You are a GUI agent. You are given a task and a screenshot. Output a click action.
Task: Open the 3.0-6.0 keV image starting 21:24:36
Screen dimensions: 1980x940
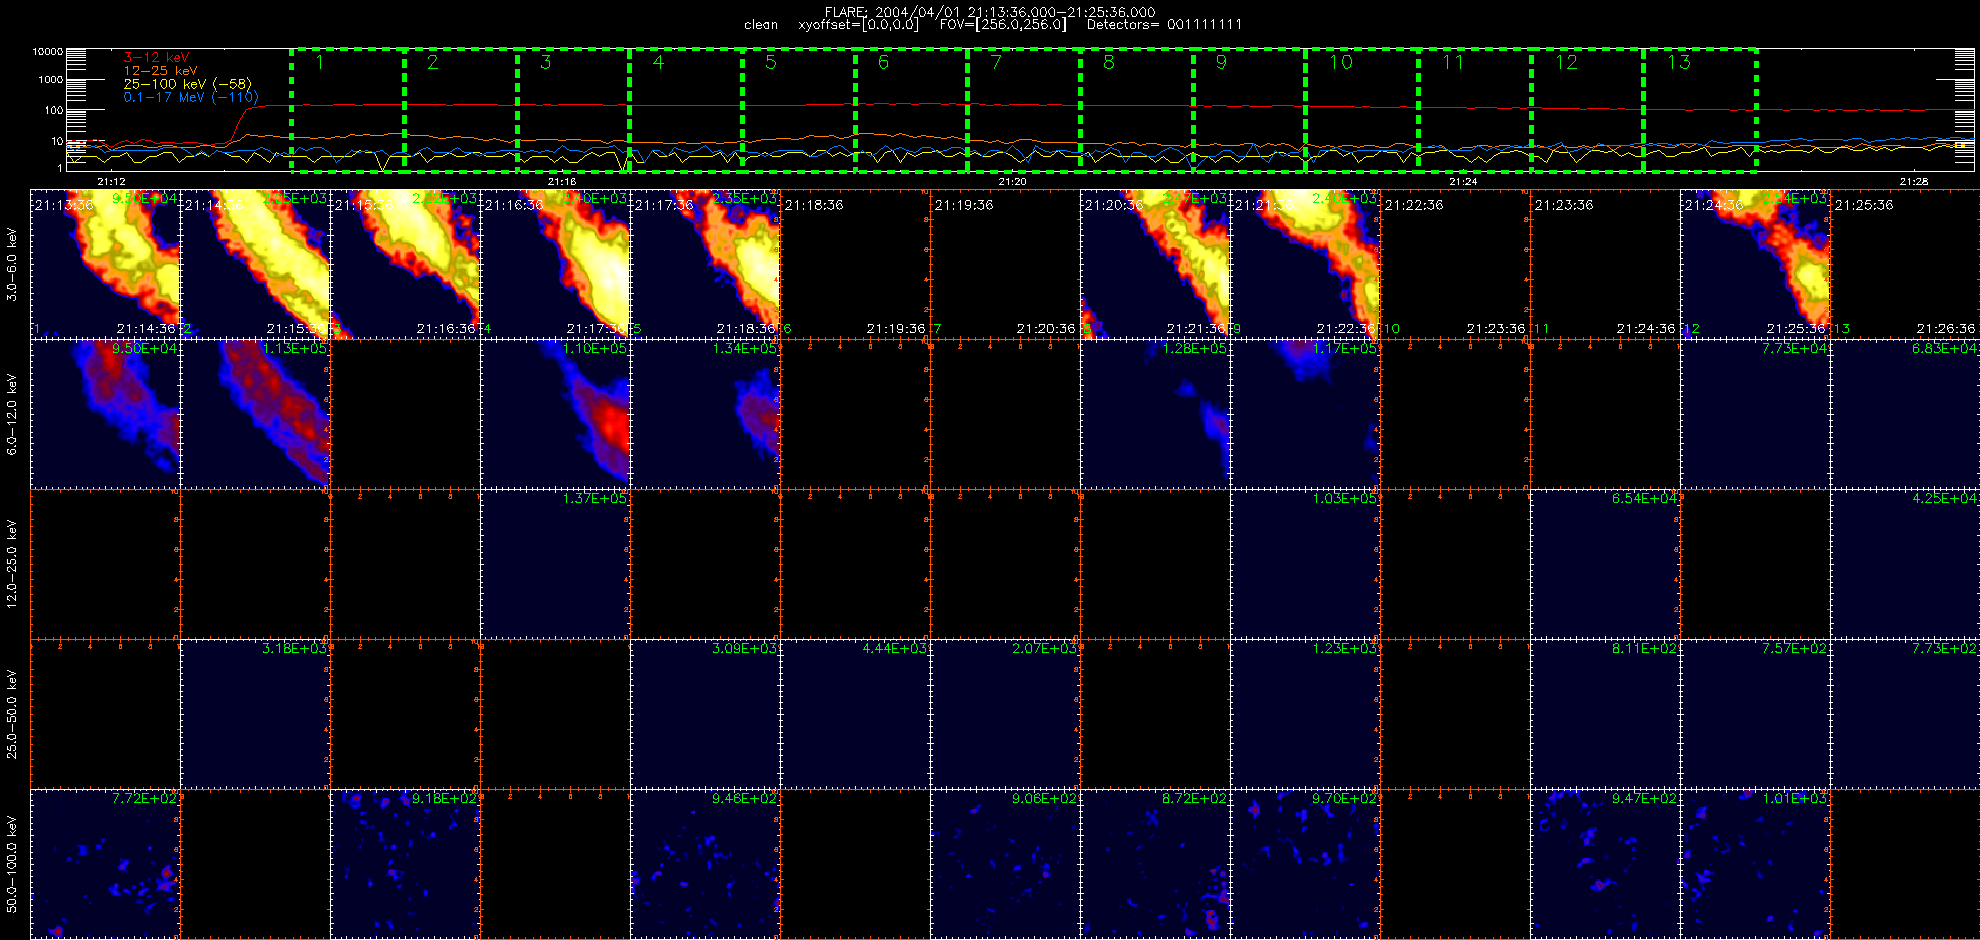(1756, 264)
